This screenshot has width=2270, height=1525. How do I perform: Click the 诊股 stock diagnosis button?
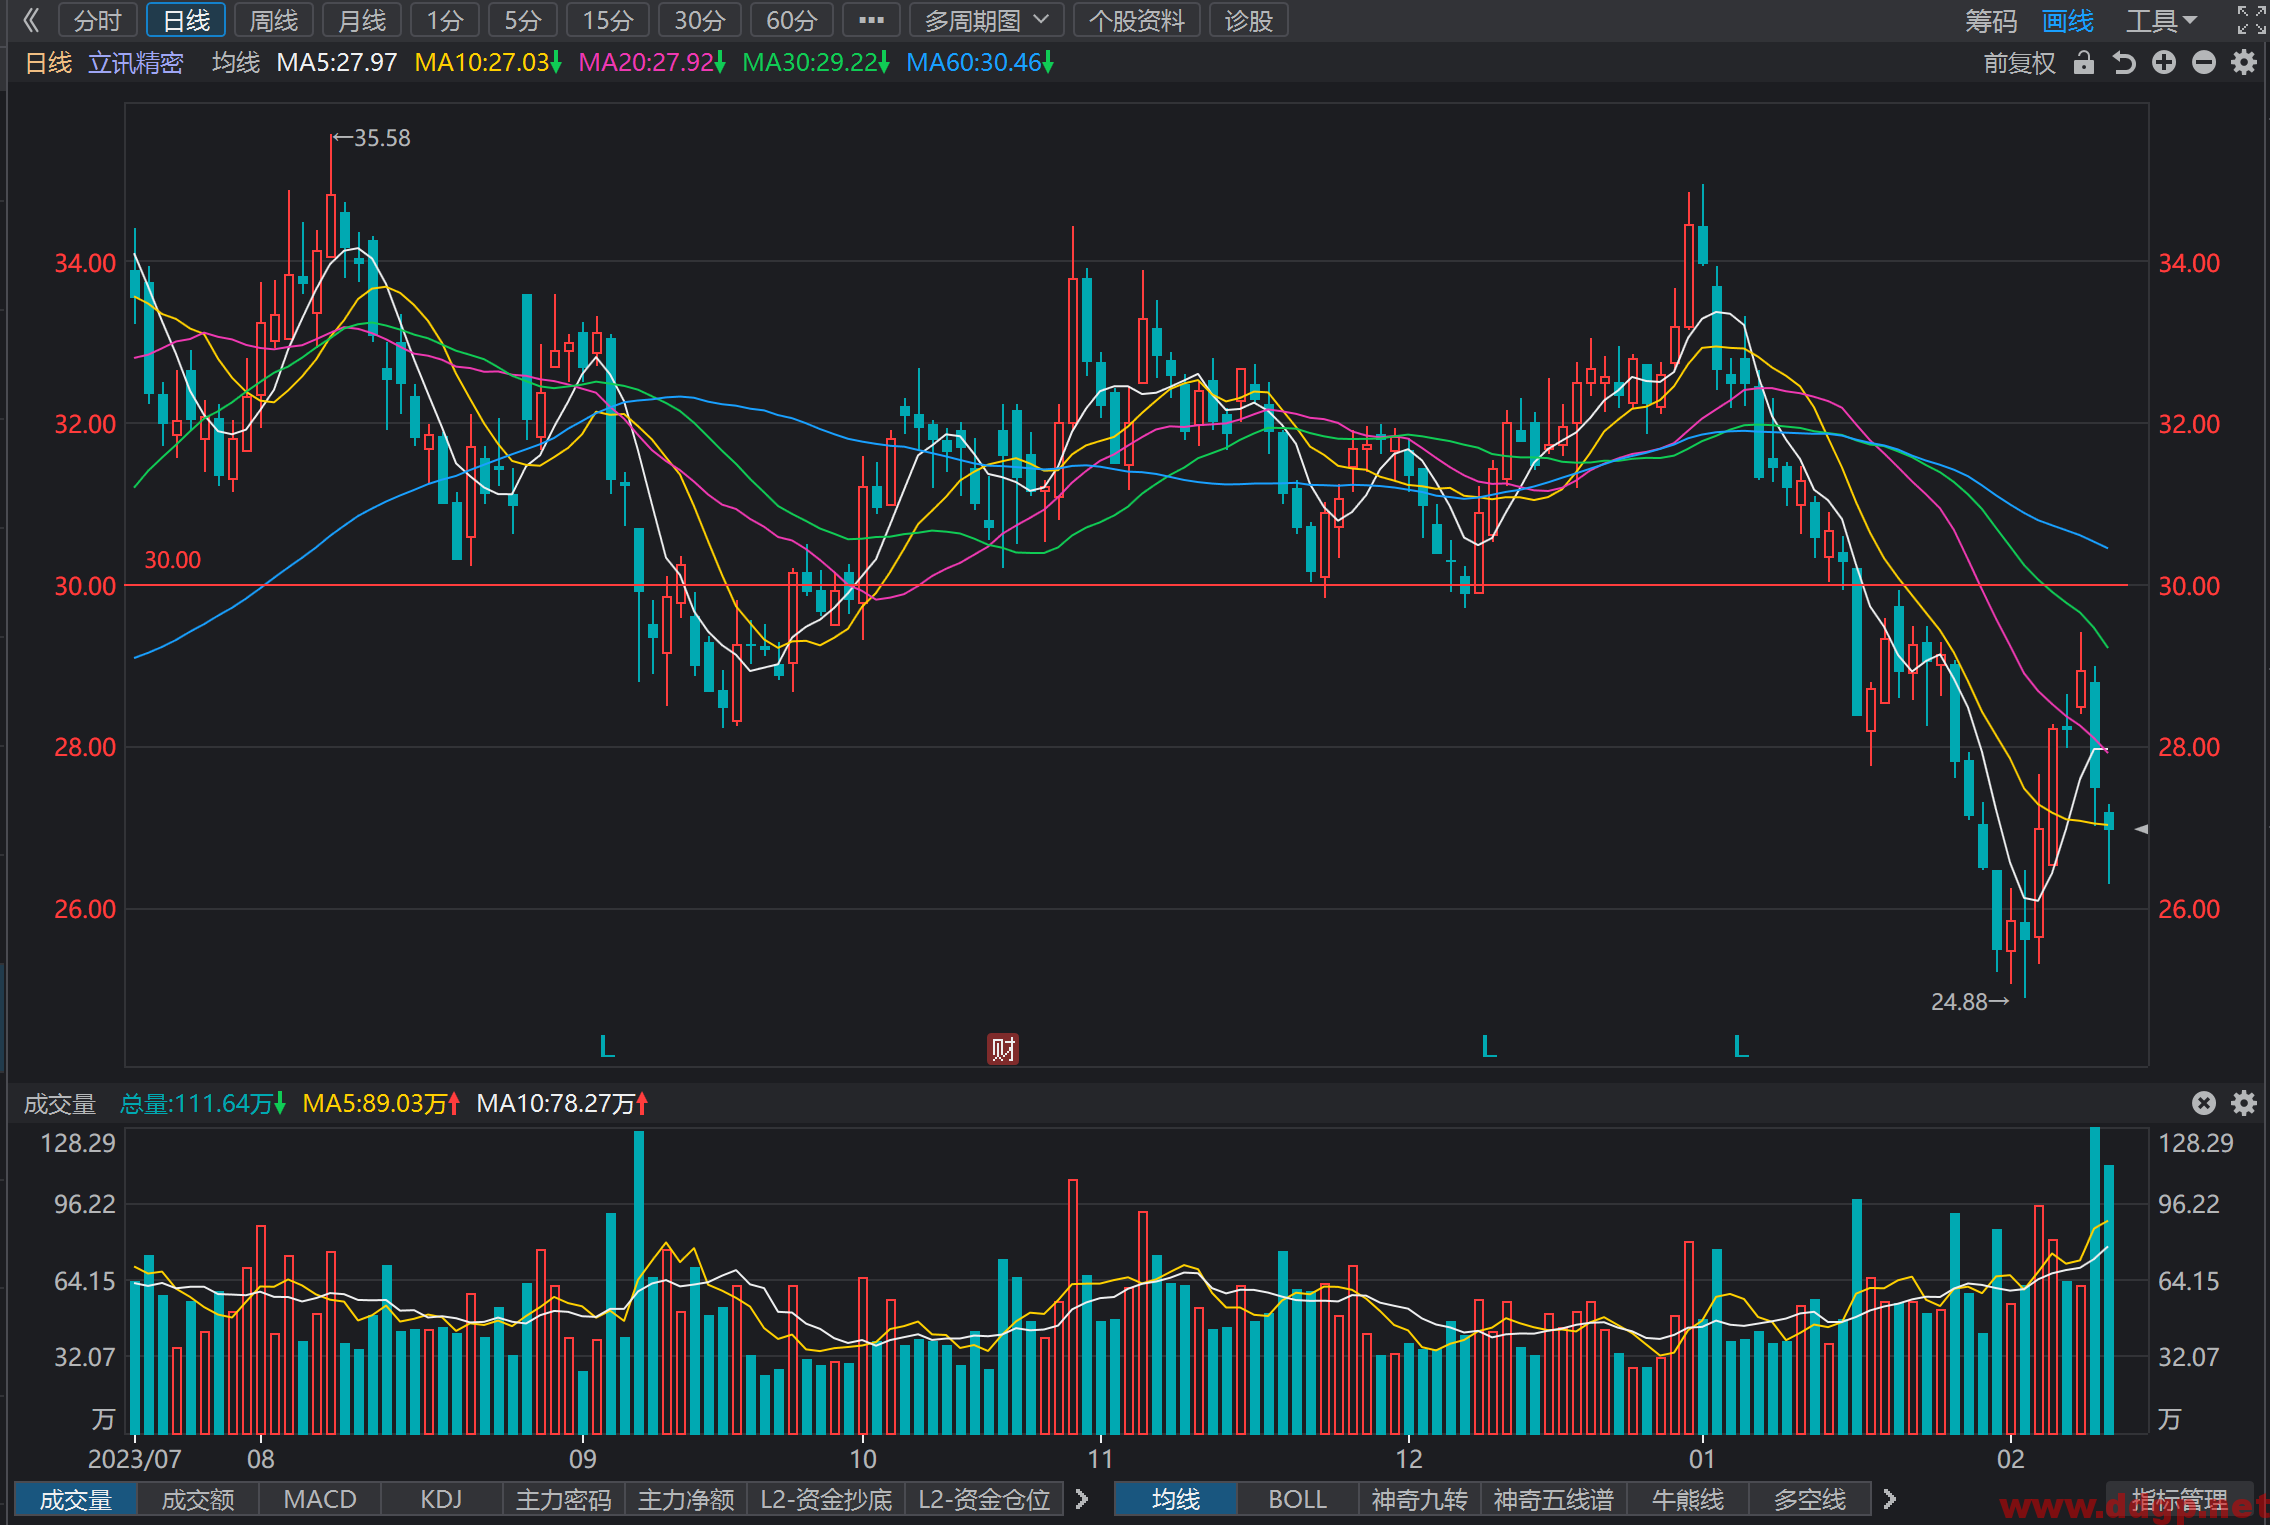pos(1249,21)
